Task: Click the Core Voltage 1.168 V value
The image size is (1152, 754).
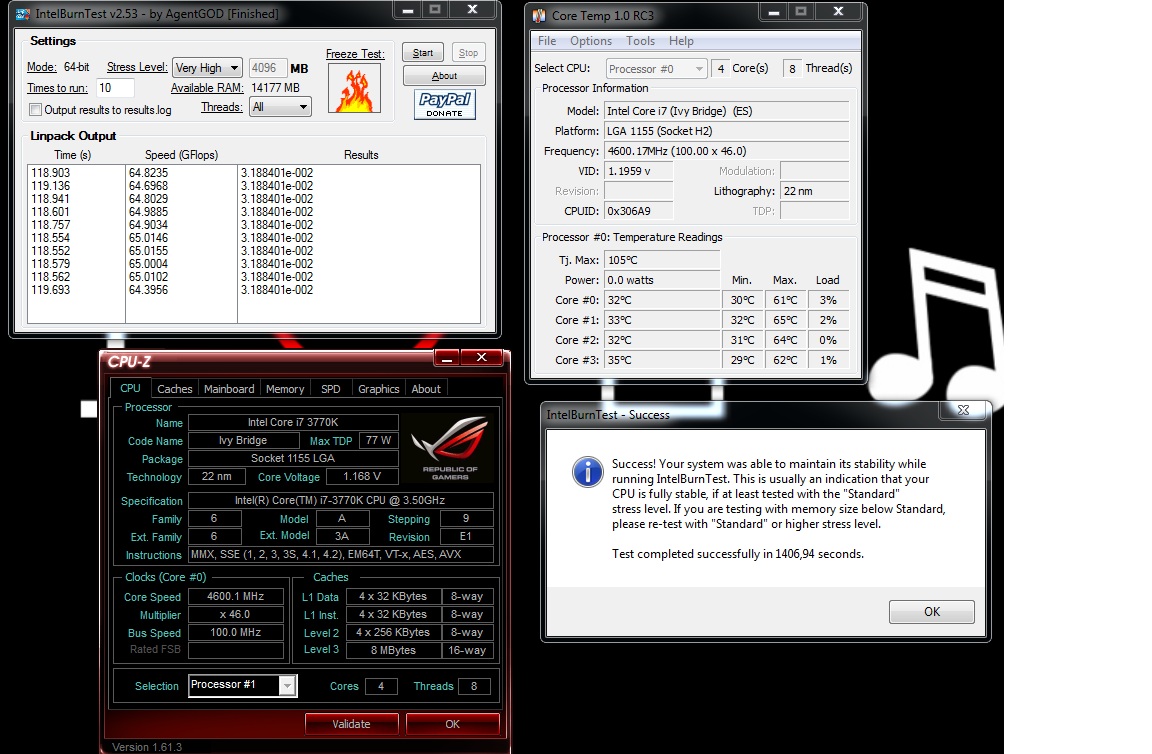Action: pyautogui.click(x=362, y=476)
